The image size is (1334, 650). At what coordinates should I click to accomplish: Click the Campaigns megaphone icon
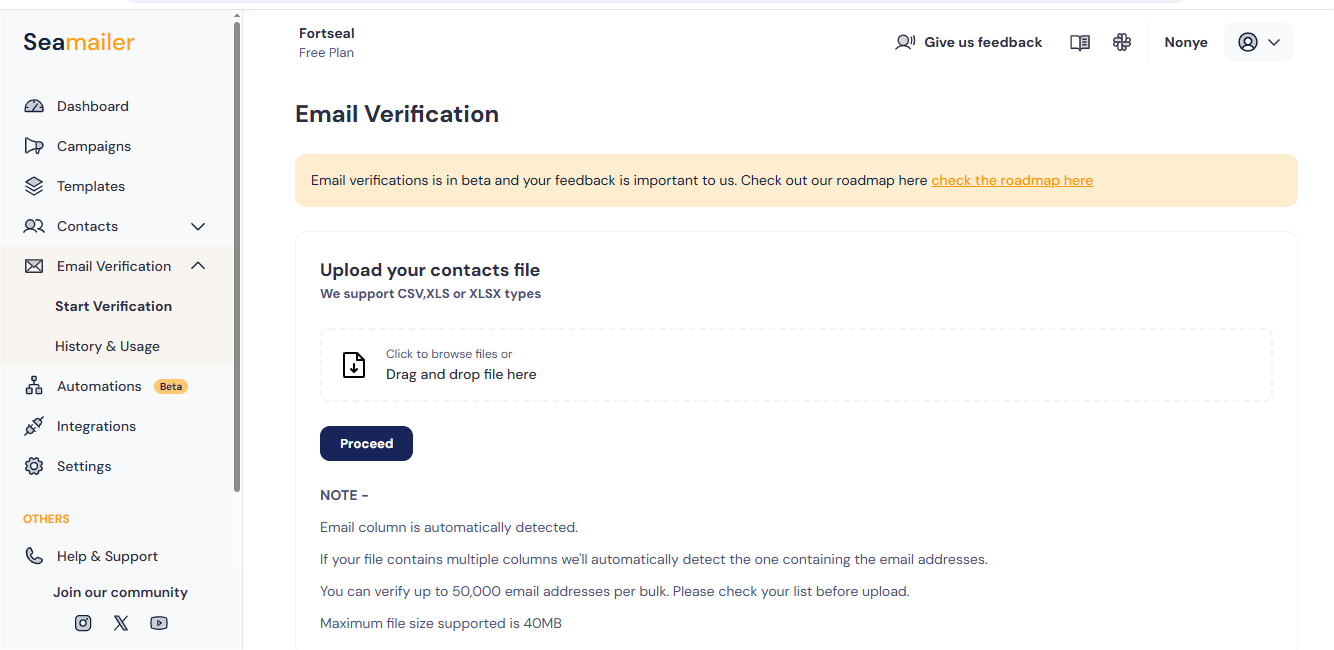point(34,146)
